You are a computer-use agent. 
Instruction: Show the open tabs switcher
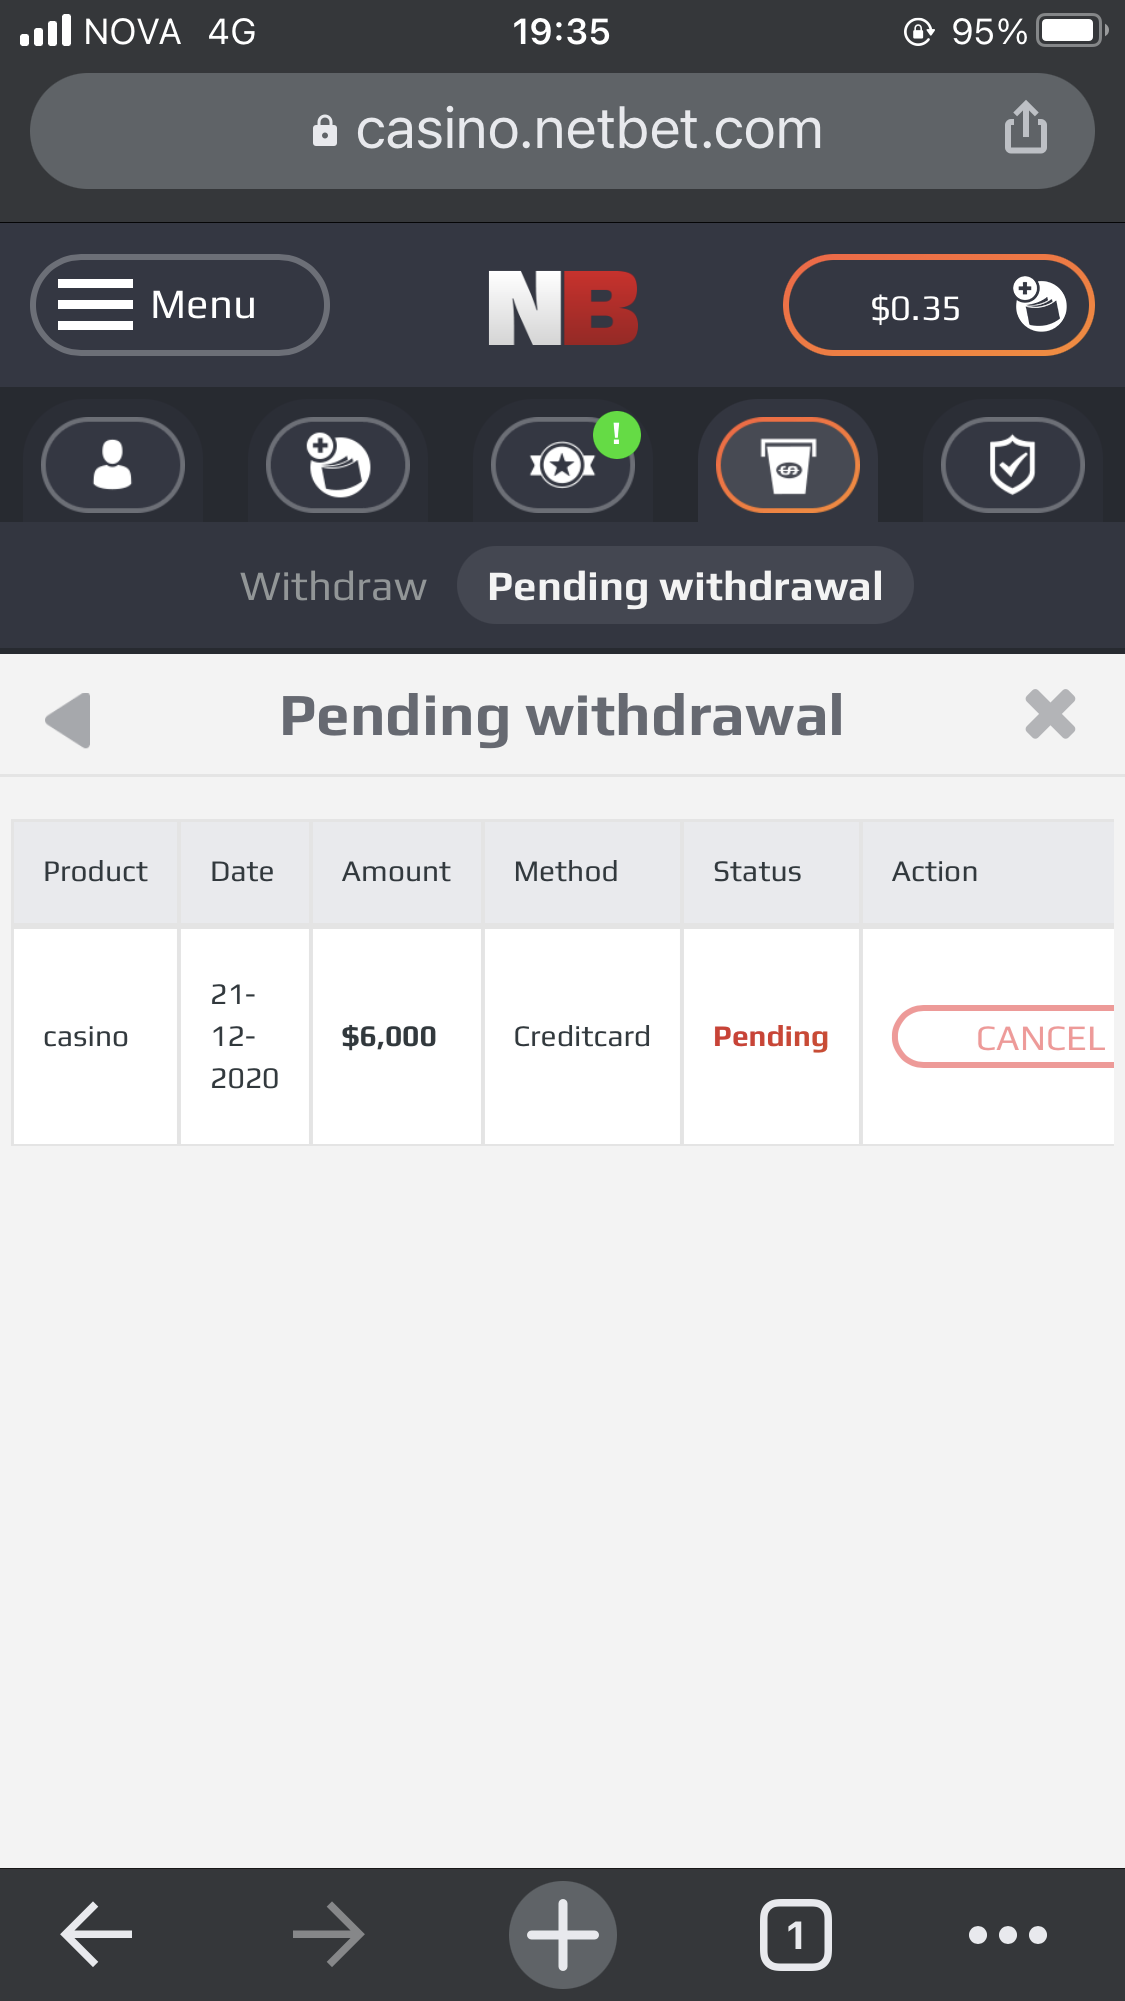(795, 1934)
